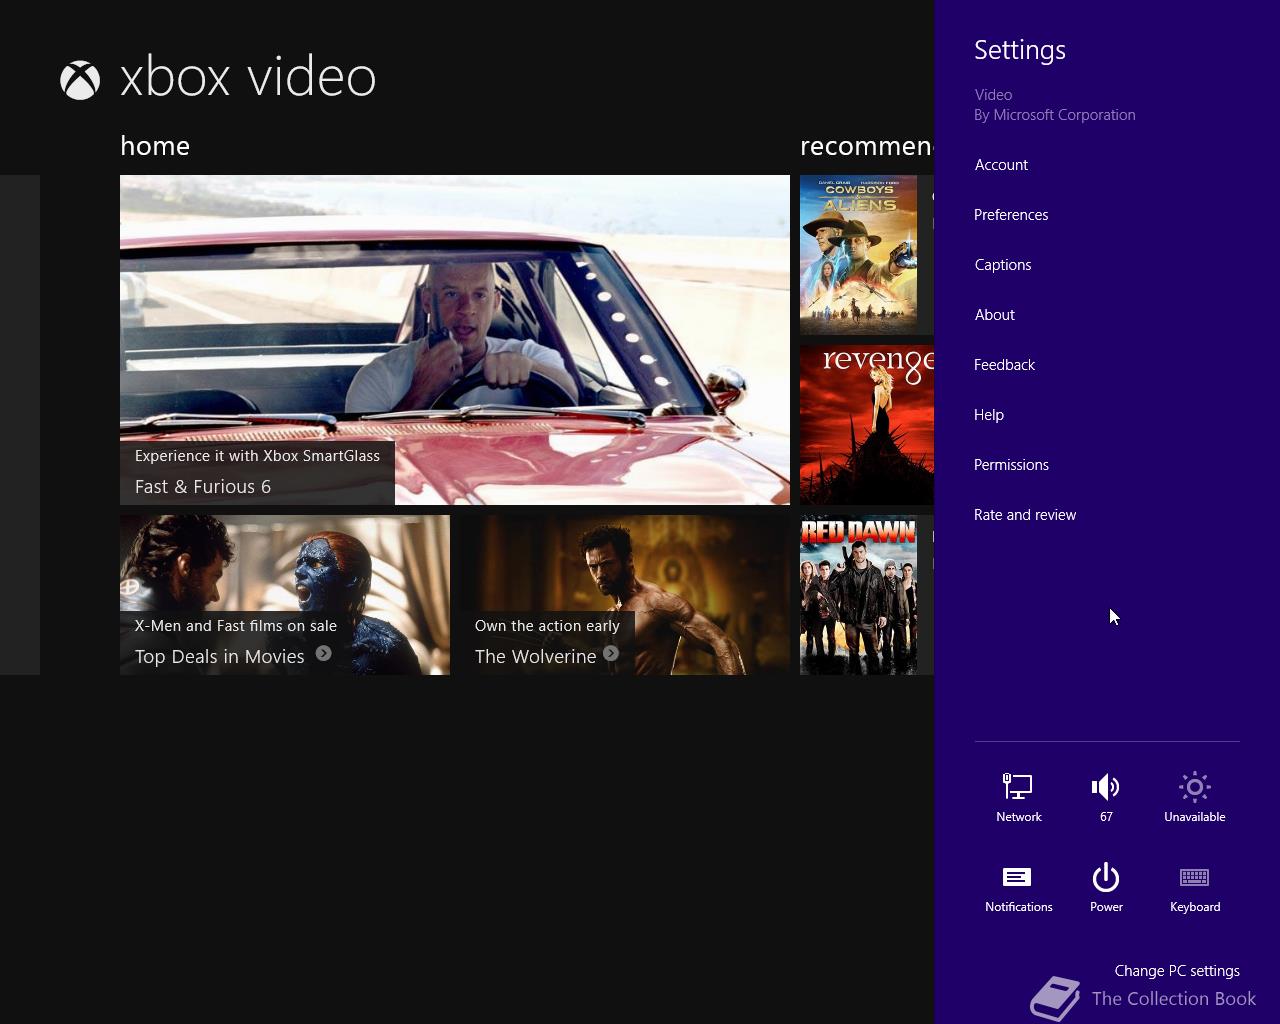The image size is (1280, 1024).
Task: Select the Cowboys & Aliens poster
Action: click(858, 255)
